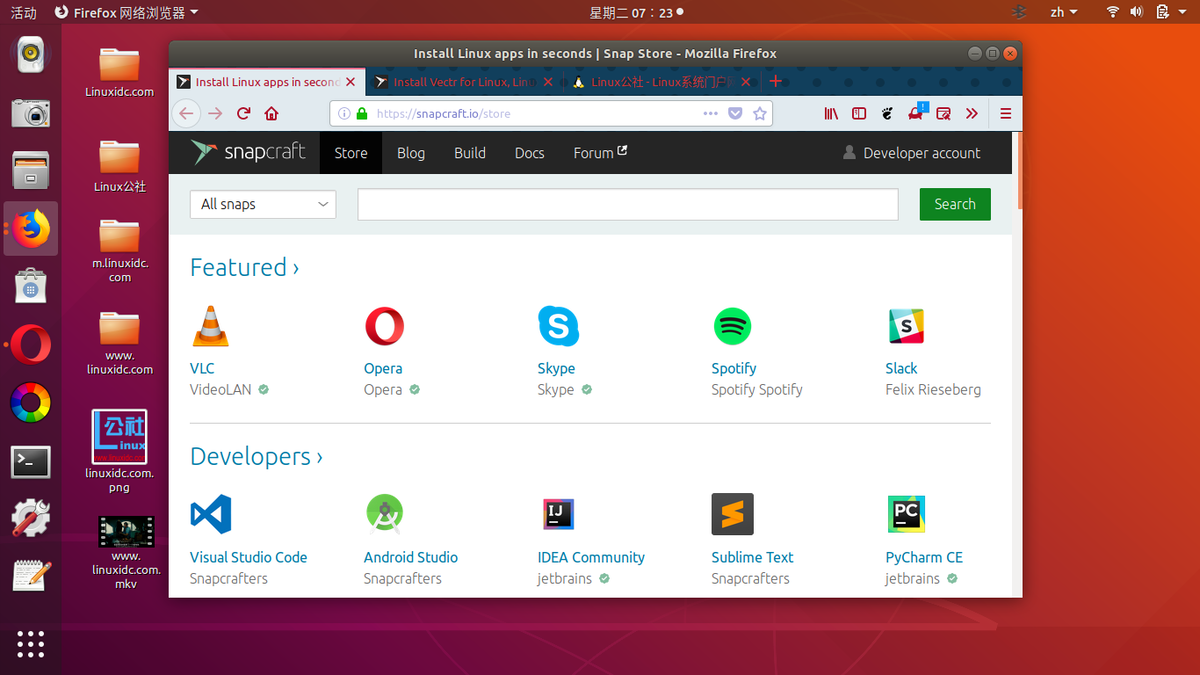Open page actions three-dot menu
This screenshot has height=675, width=1200.
[710, 113]
